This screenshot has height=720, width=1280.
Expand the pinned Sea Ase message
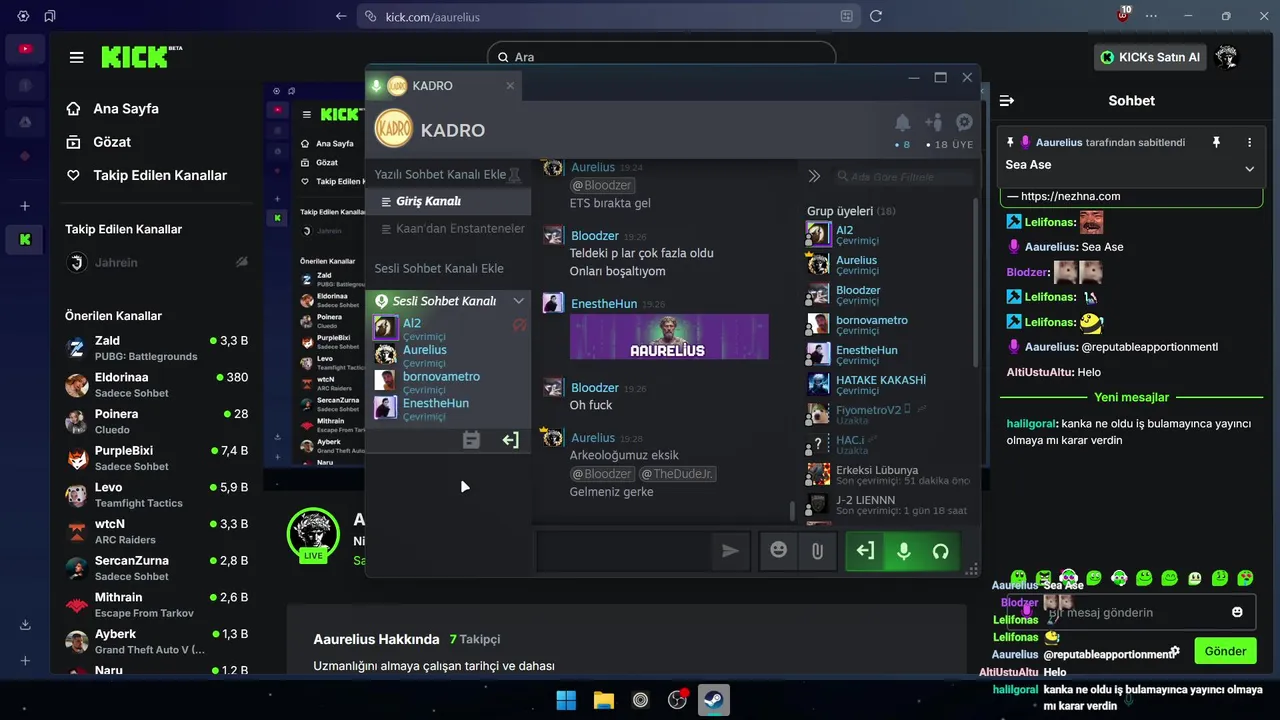1249,169
